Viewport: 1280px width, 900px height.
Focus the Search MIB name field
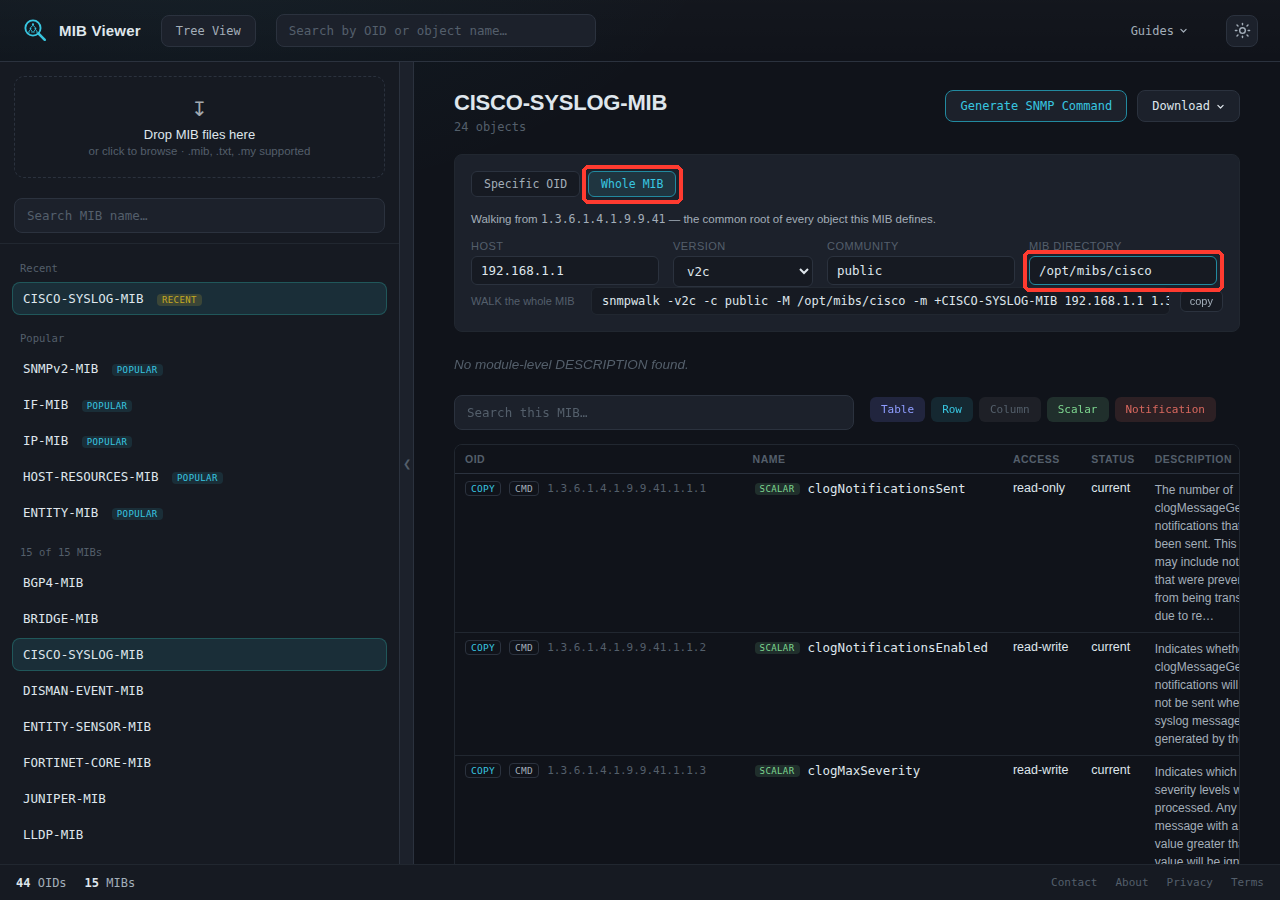click(199, 216)
